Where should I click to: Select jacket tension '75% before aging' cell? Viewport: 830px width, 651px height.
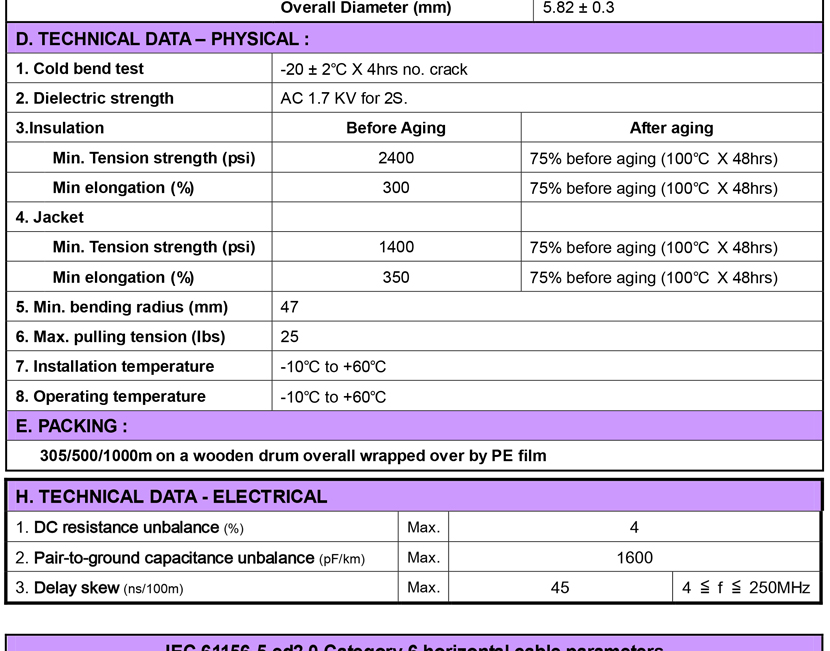point(654,247)
